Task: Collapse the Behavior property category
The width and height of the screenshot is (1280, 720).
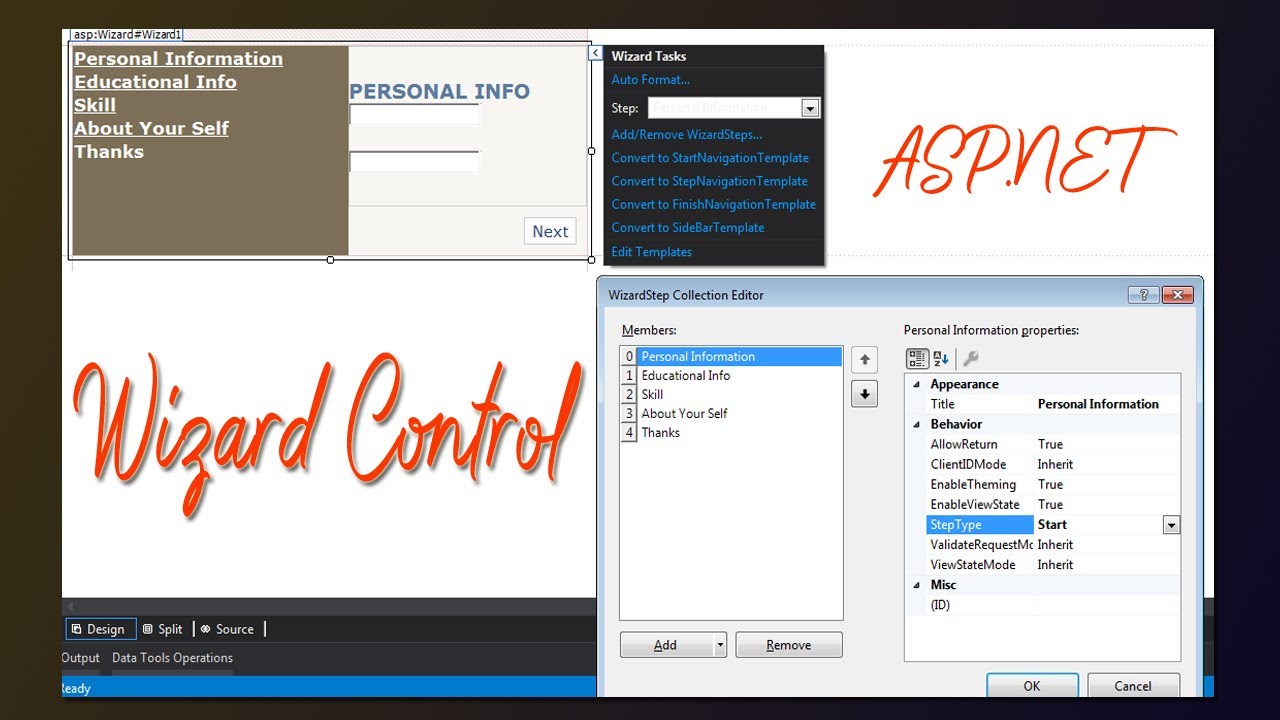Action: pyautogui.click(x=918, y=424)
